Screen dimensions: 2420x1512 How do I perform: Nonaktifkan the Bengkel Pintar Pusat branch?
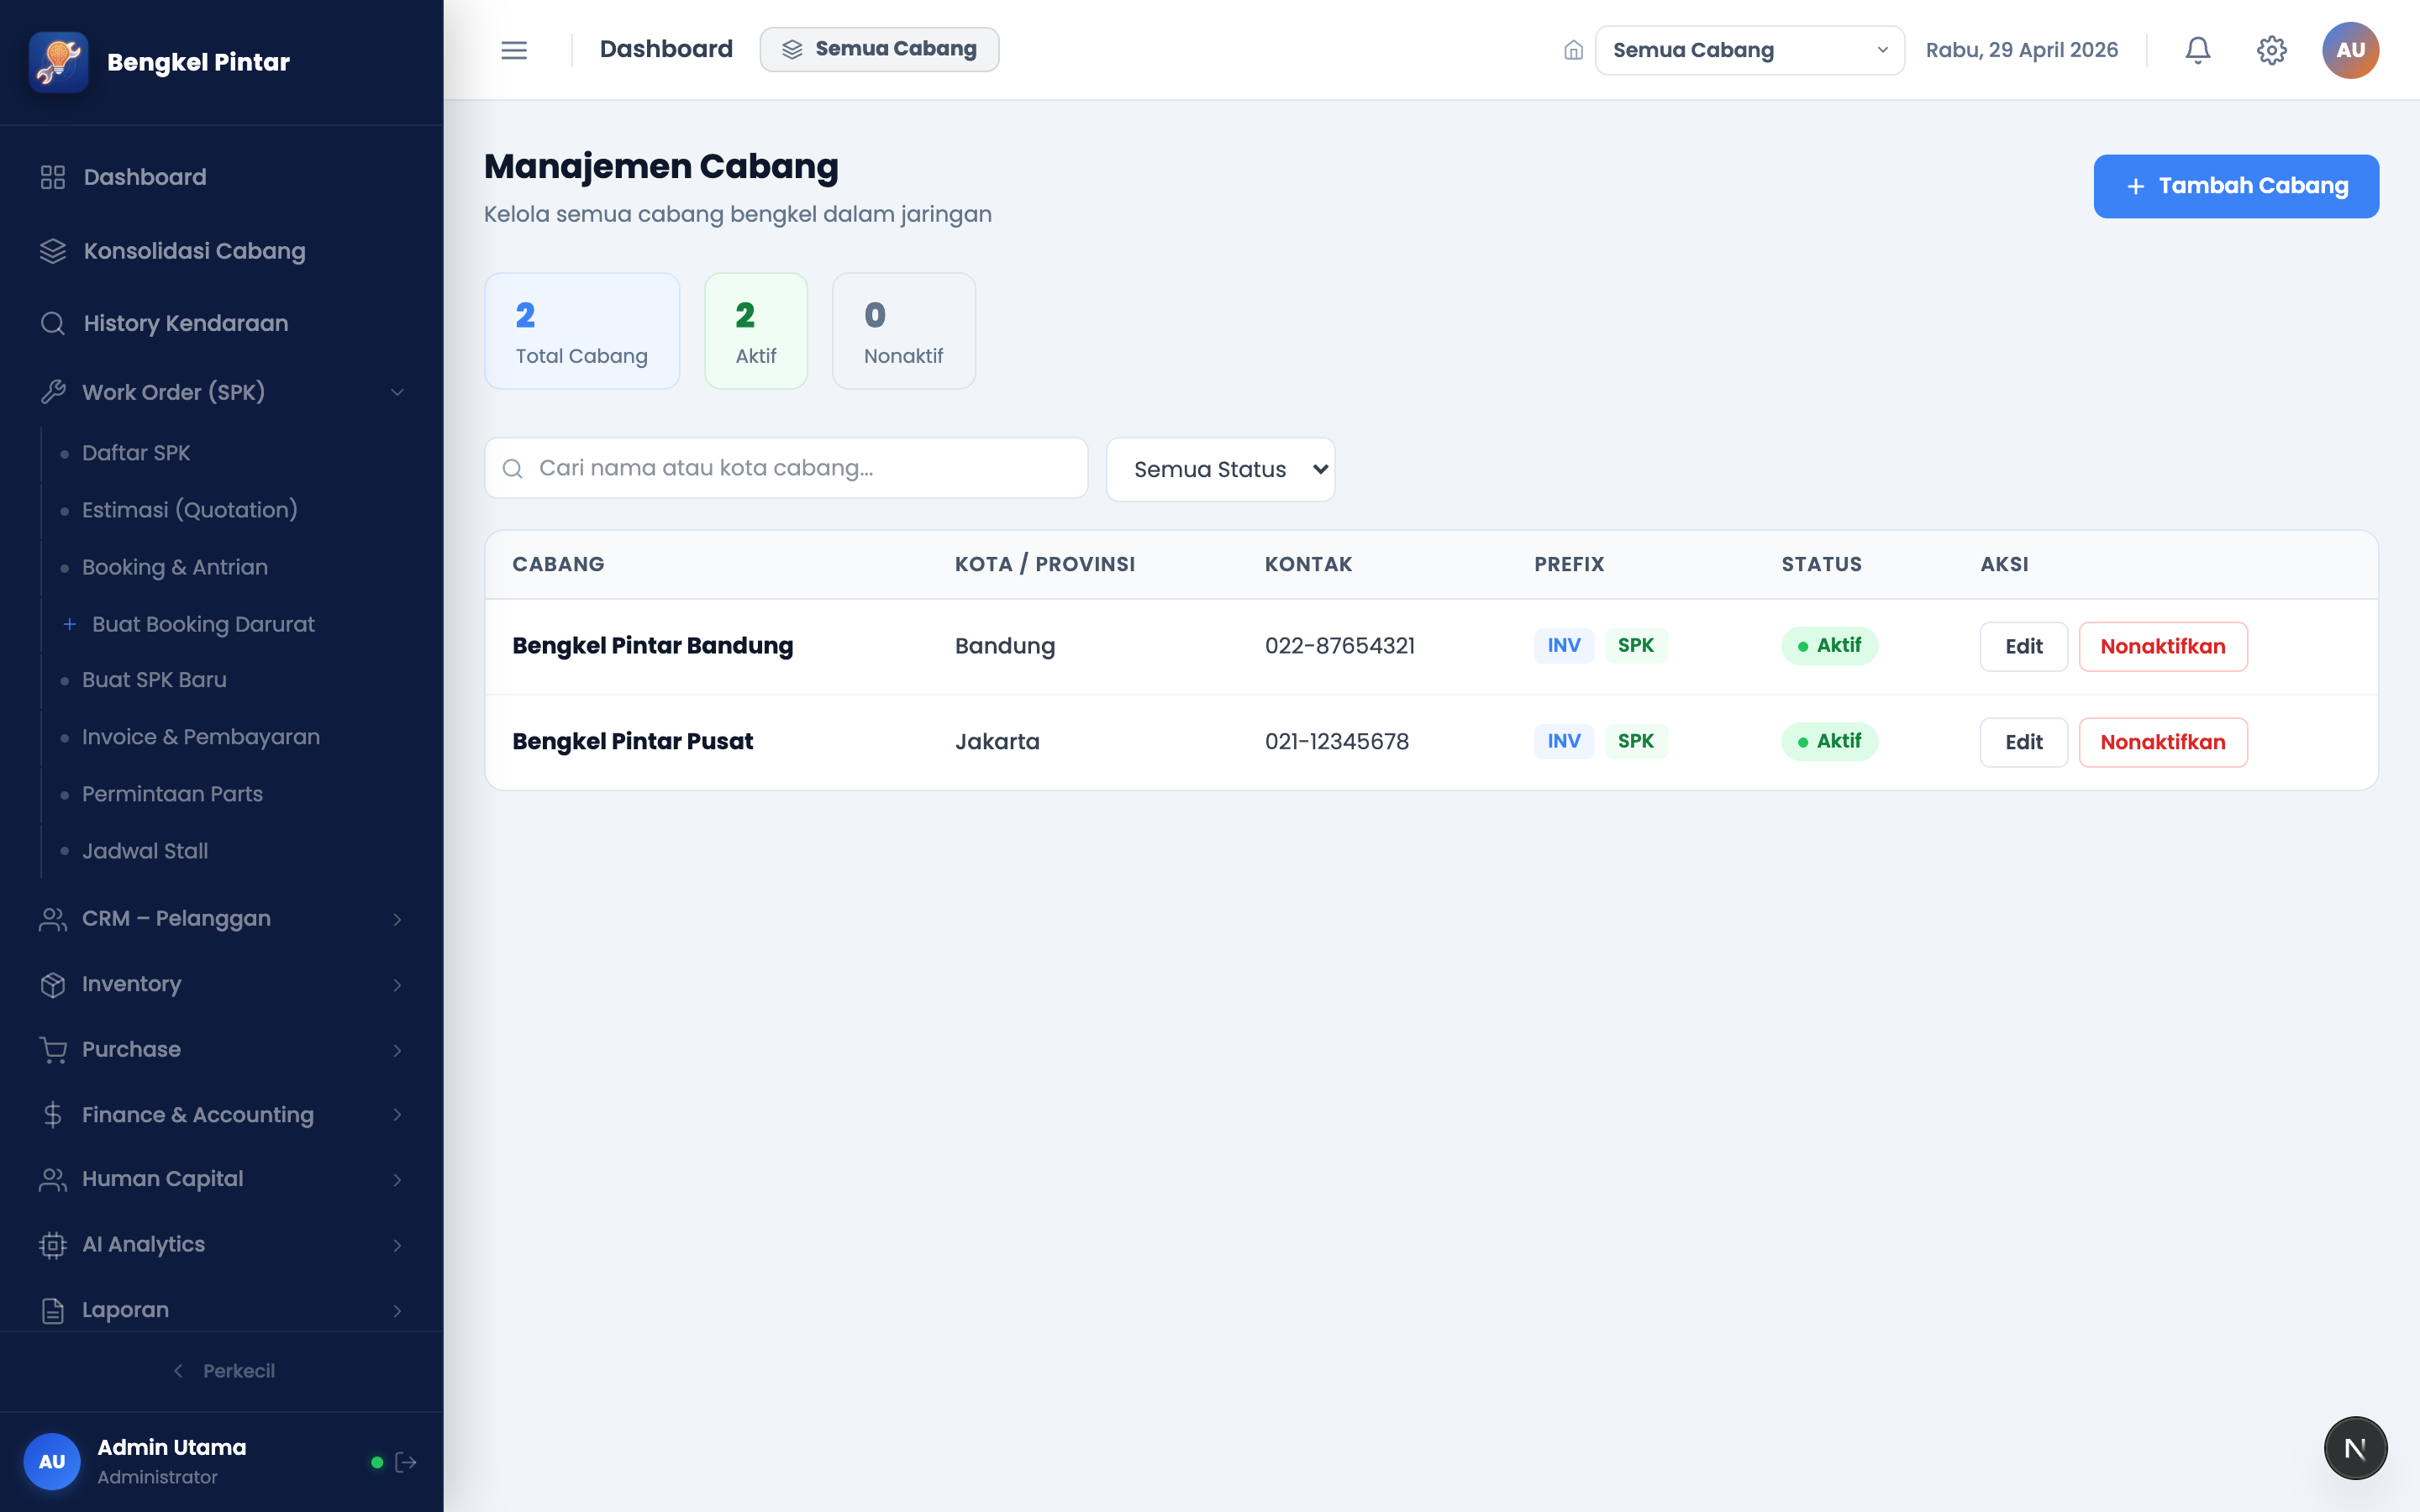(x=2162, y=742)
